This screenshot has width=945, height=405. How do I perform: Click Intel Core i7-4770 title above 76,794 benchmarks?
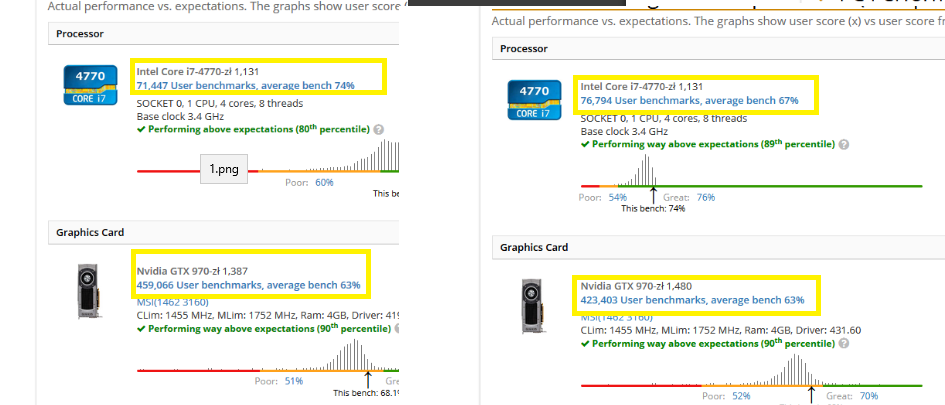[x=642, y=86]
